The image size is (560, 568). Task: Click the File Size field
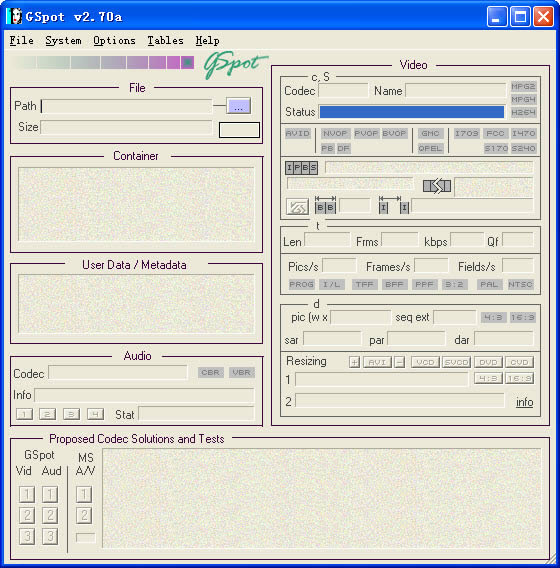[126, 127]
